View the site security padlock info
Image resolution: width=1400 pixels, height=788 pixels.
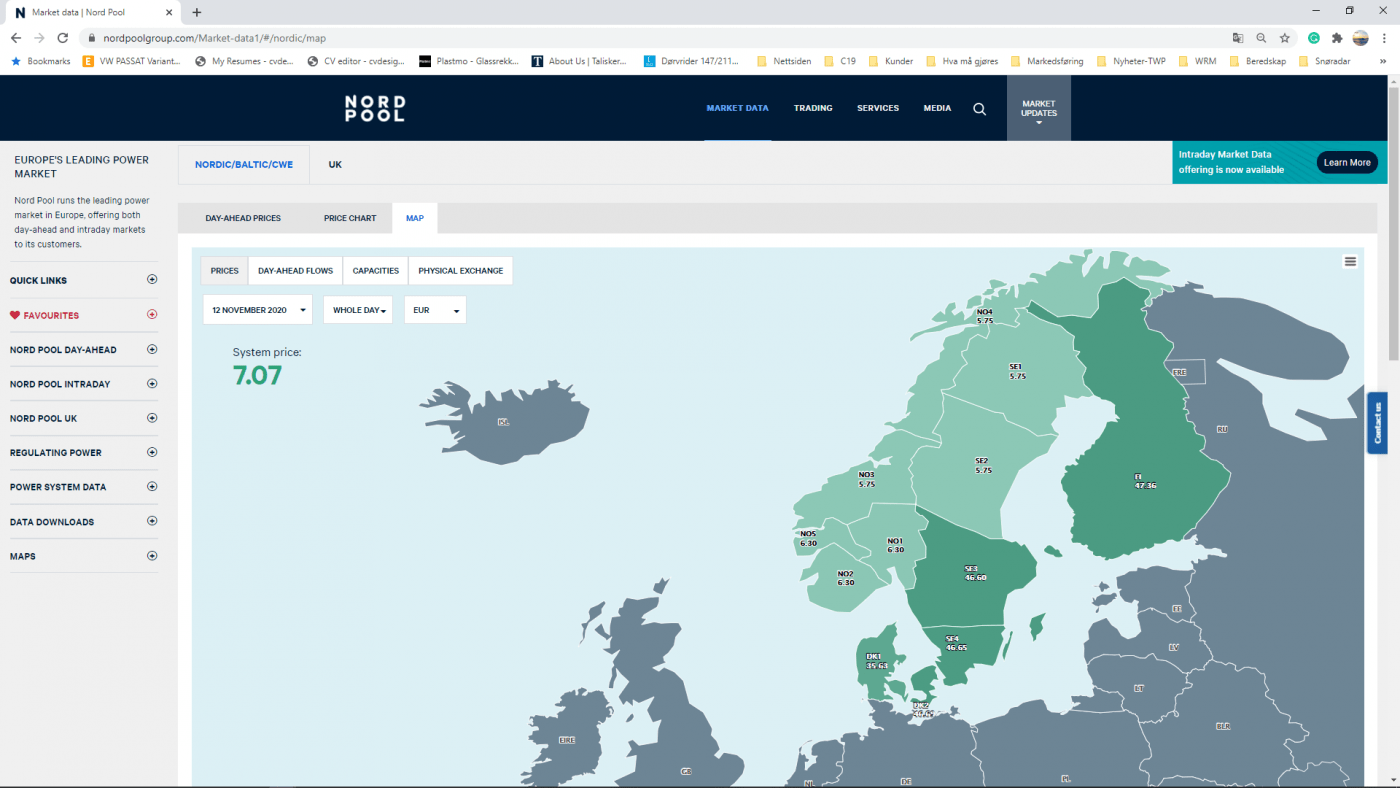tap(91, 38)
